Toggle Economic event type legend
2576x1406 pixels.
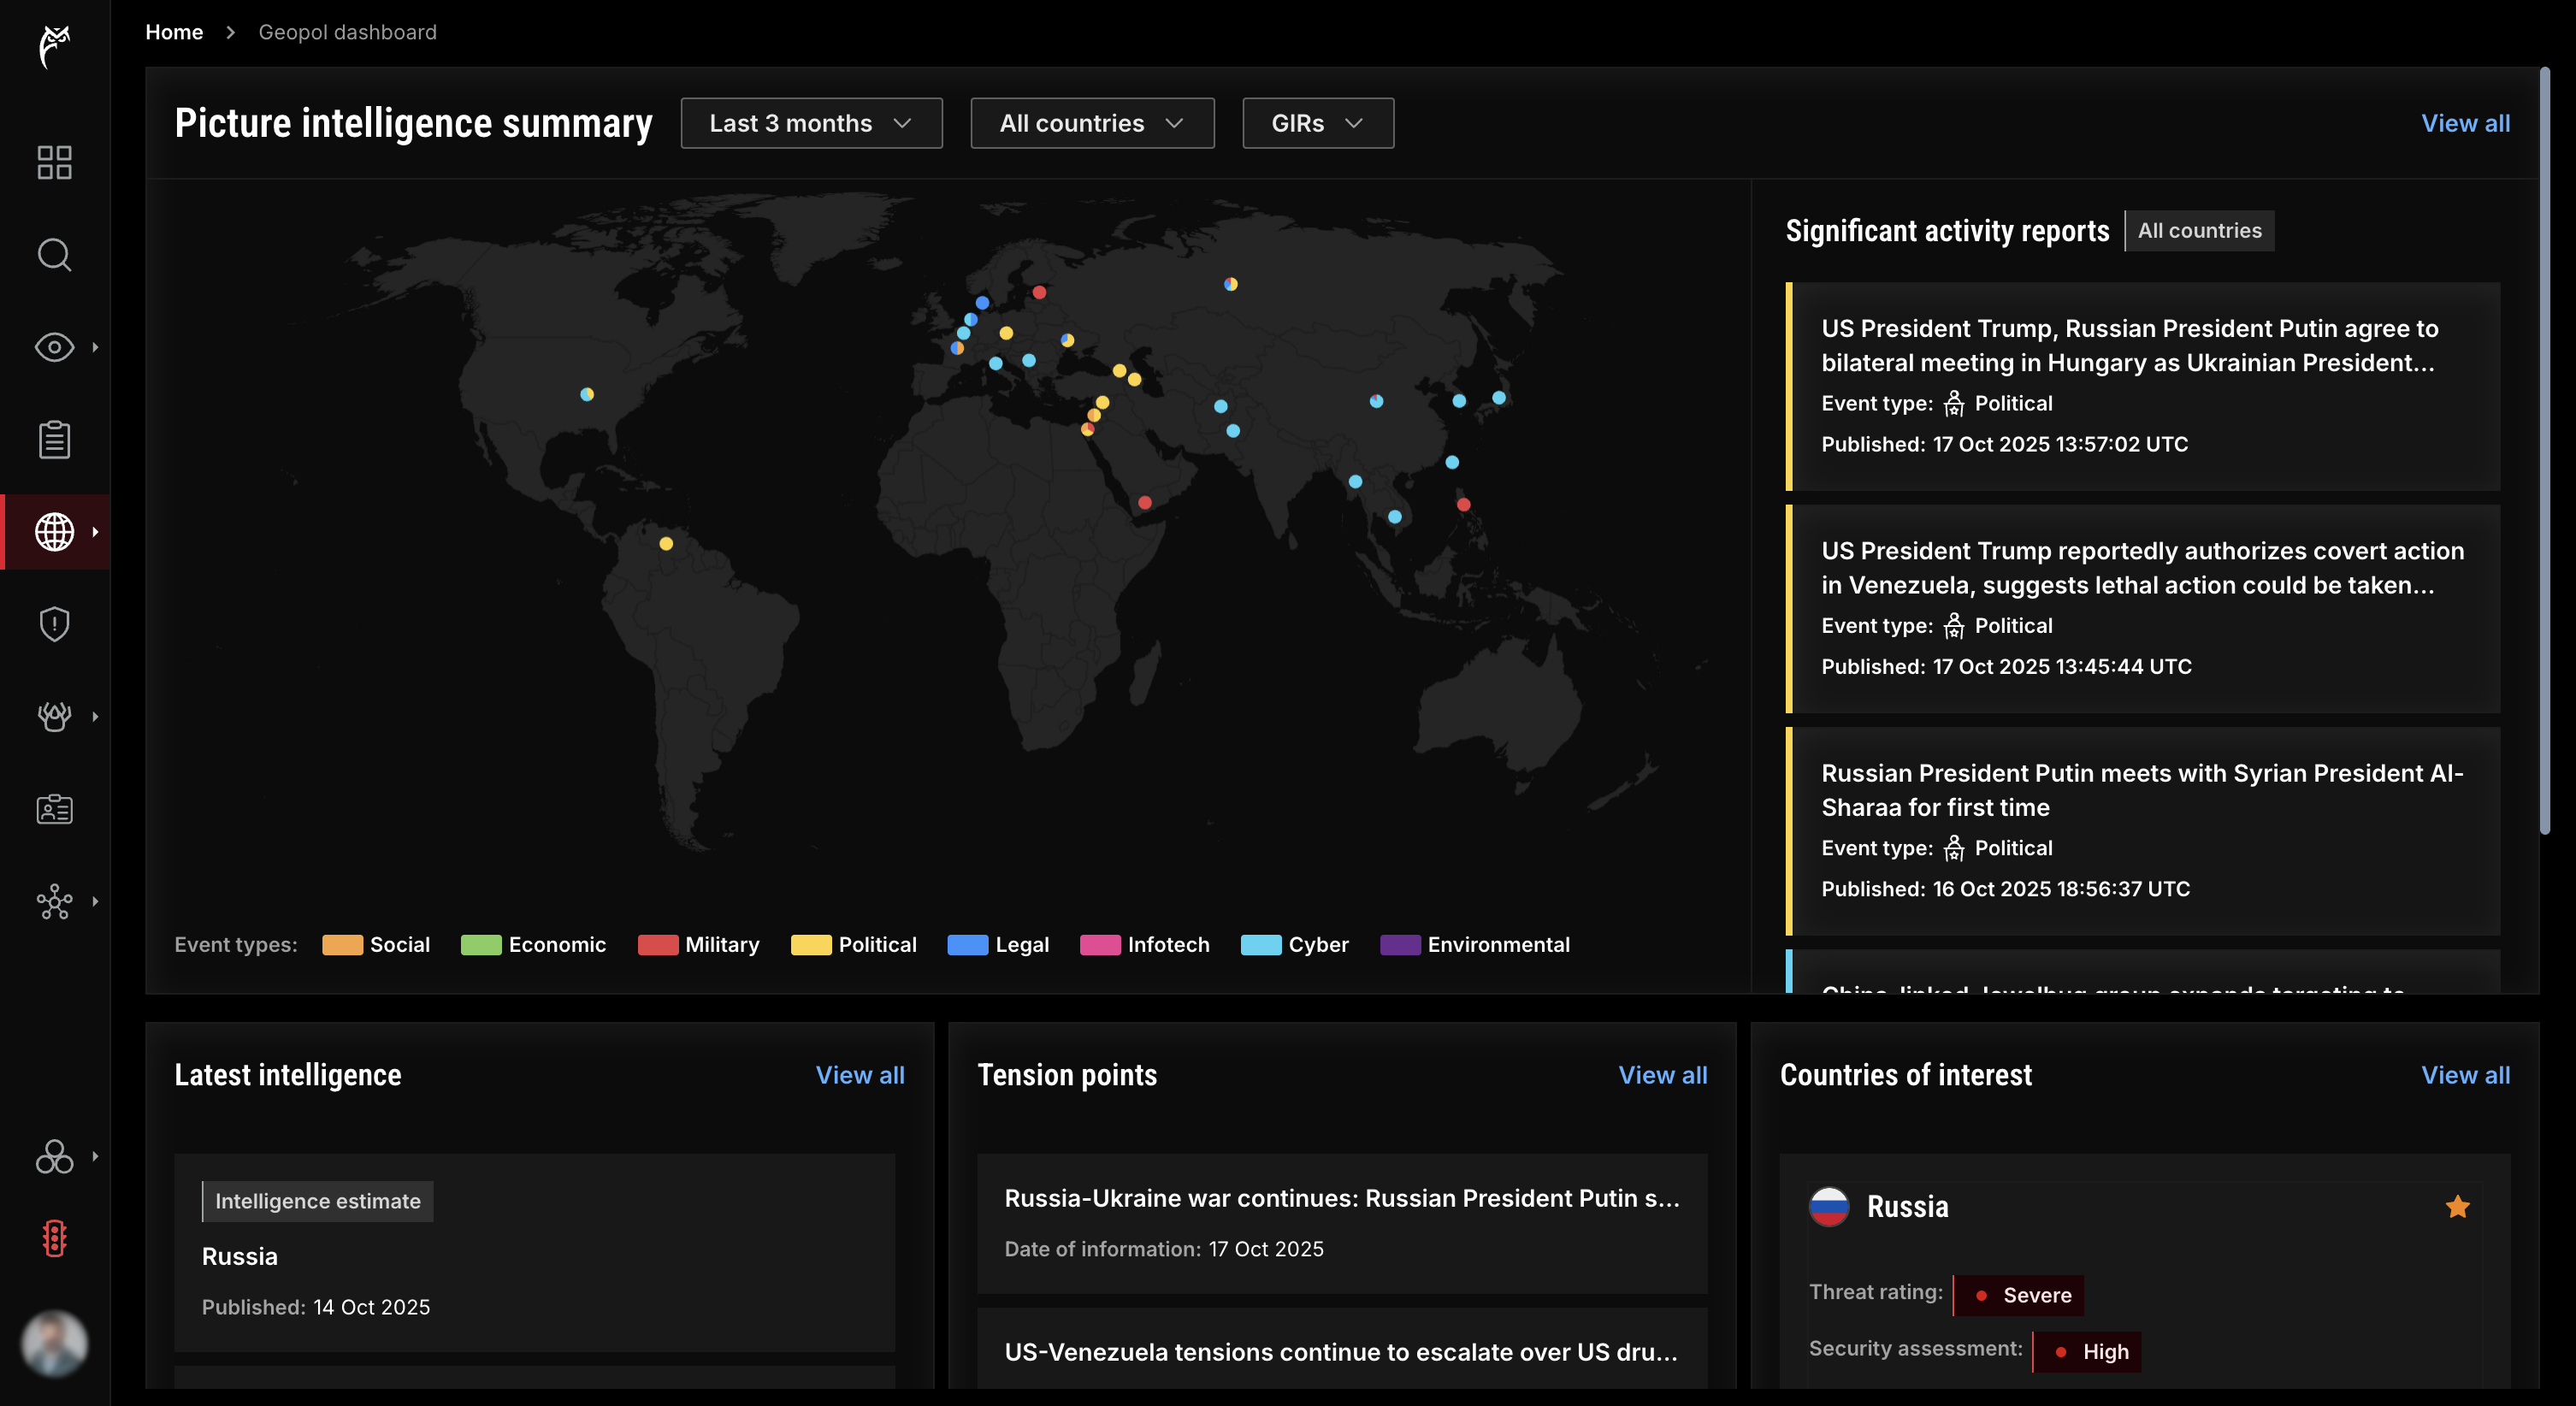[533, 945]
